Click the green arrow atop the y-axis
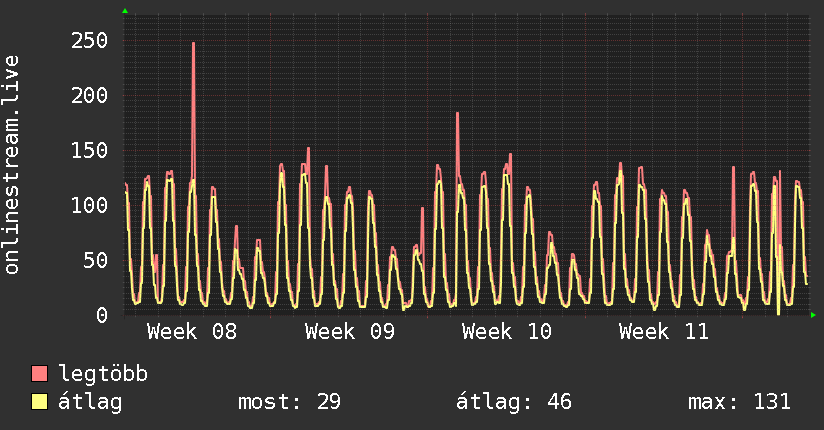This screenshot has height=430, width=824. [x=125, y=11]
